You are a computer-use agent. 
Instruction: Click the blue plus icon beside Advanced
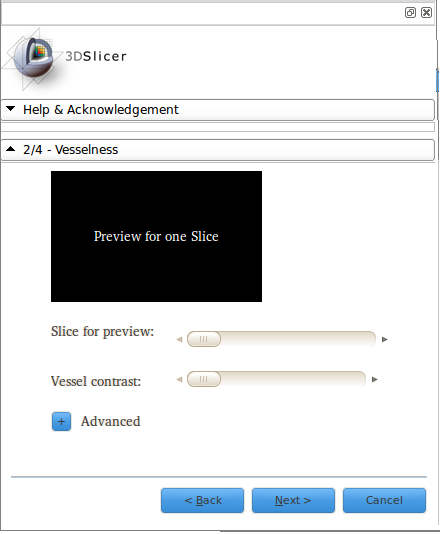(x=61, y=422)
